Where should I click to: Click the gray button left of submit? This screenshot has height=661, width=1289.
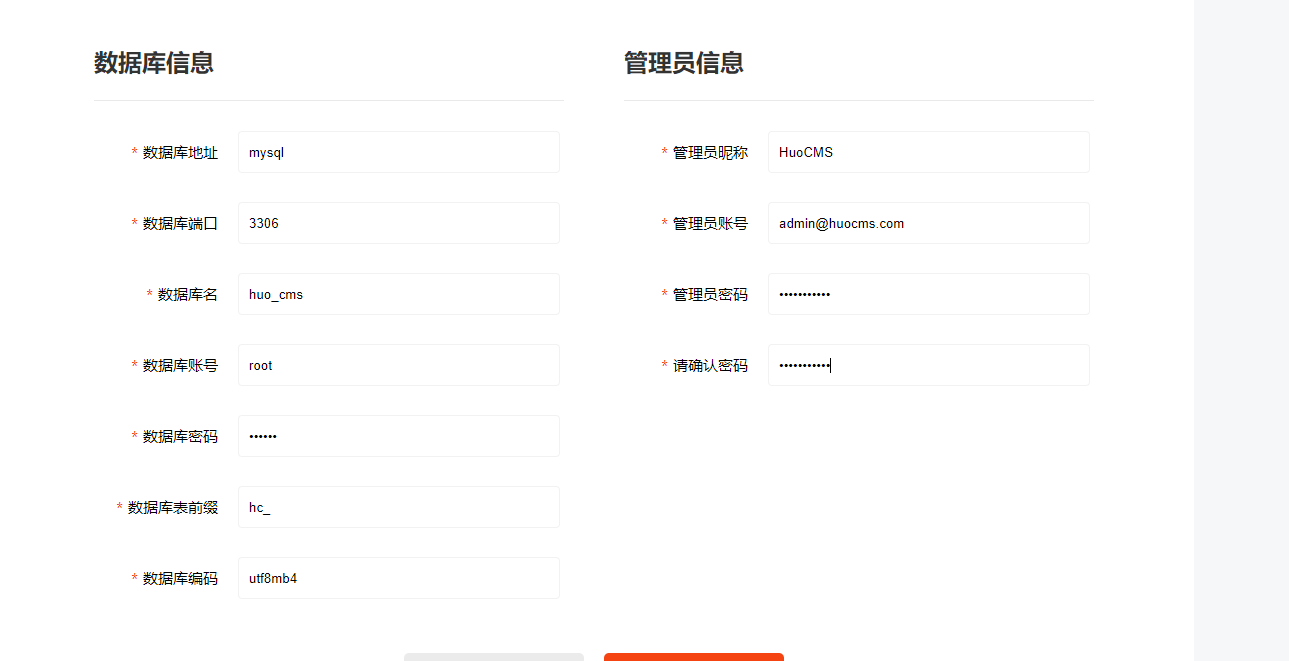coord(493,658)
